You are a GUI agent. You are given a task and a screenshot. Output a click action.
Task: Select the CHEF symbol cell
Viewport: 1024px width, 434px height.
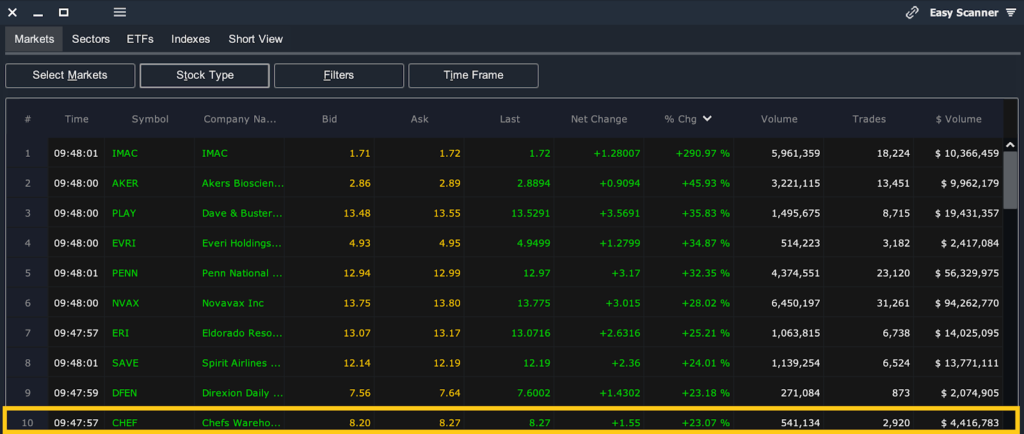pyautogui.click(x=125, y=423)
